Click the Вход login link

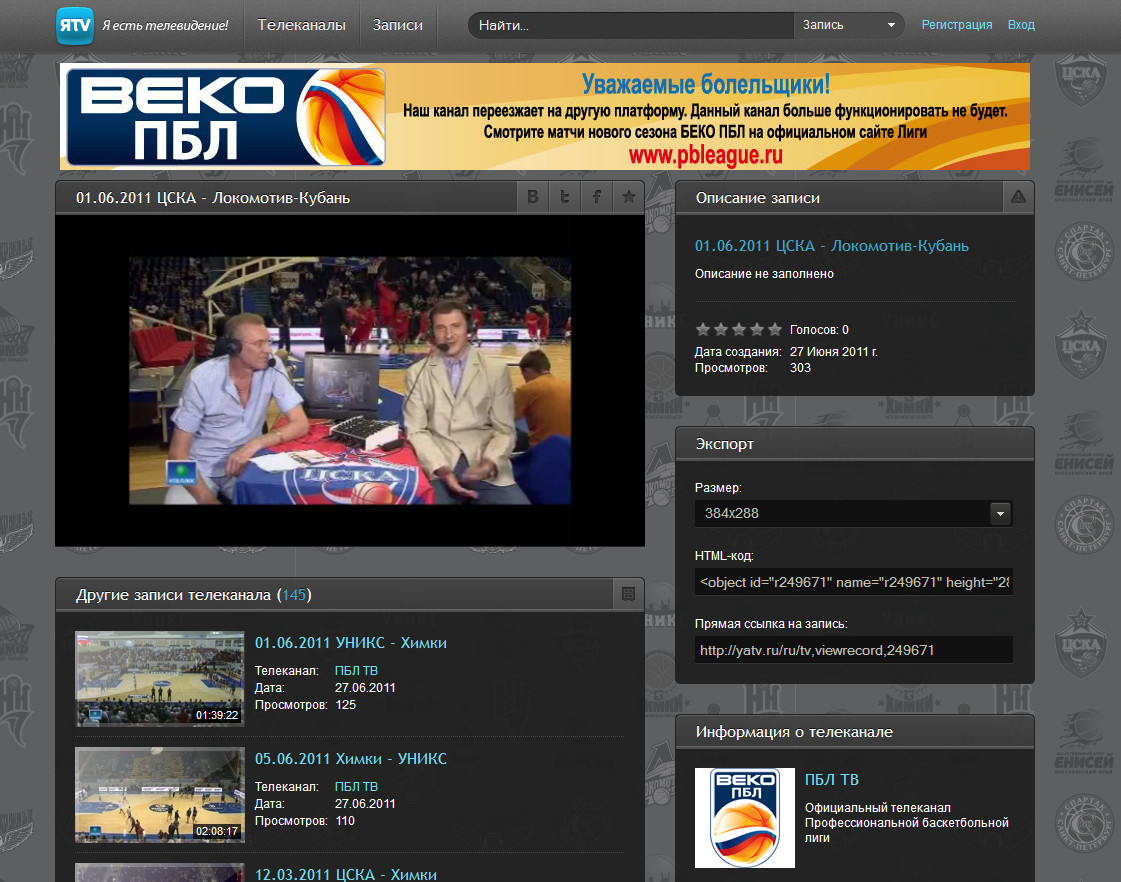point(1021,25)
